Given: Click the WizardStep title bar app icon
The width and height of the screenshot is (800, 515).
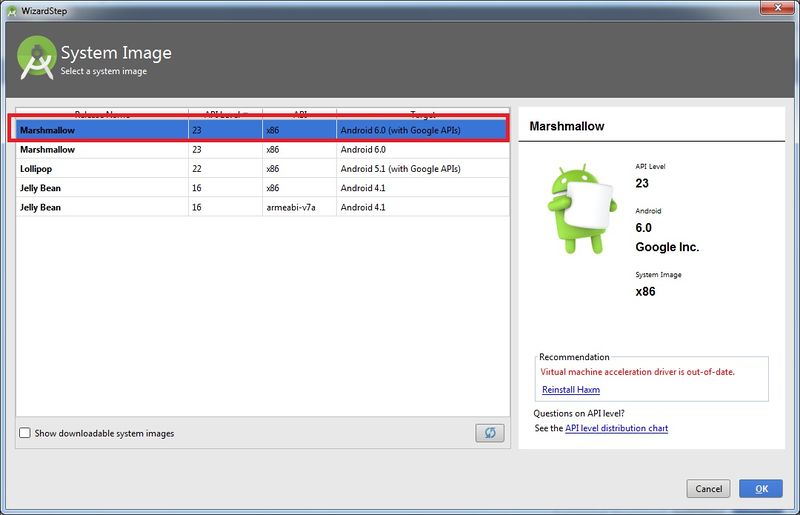Looking at the screenshot, I should point(12,11).
